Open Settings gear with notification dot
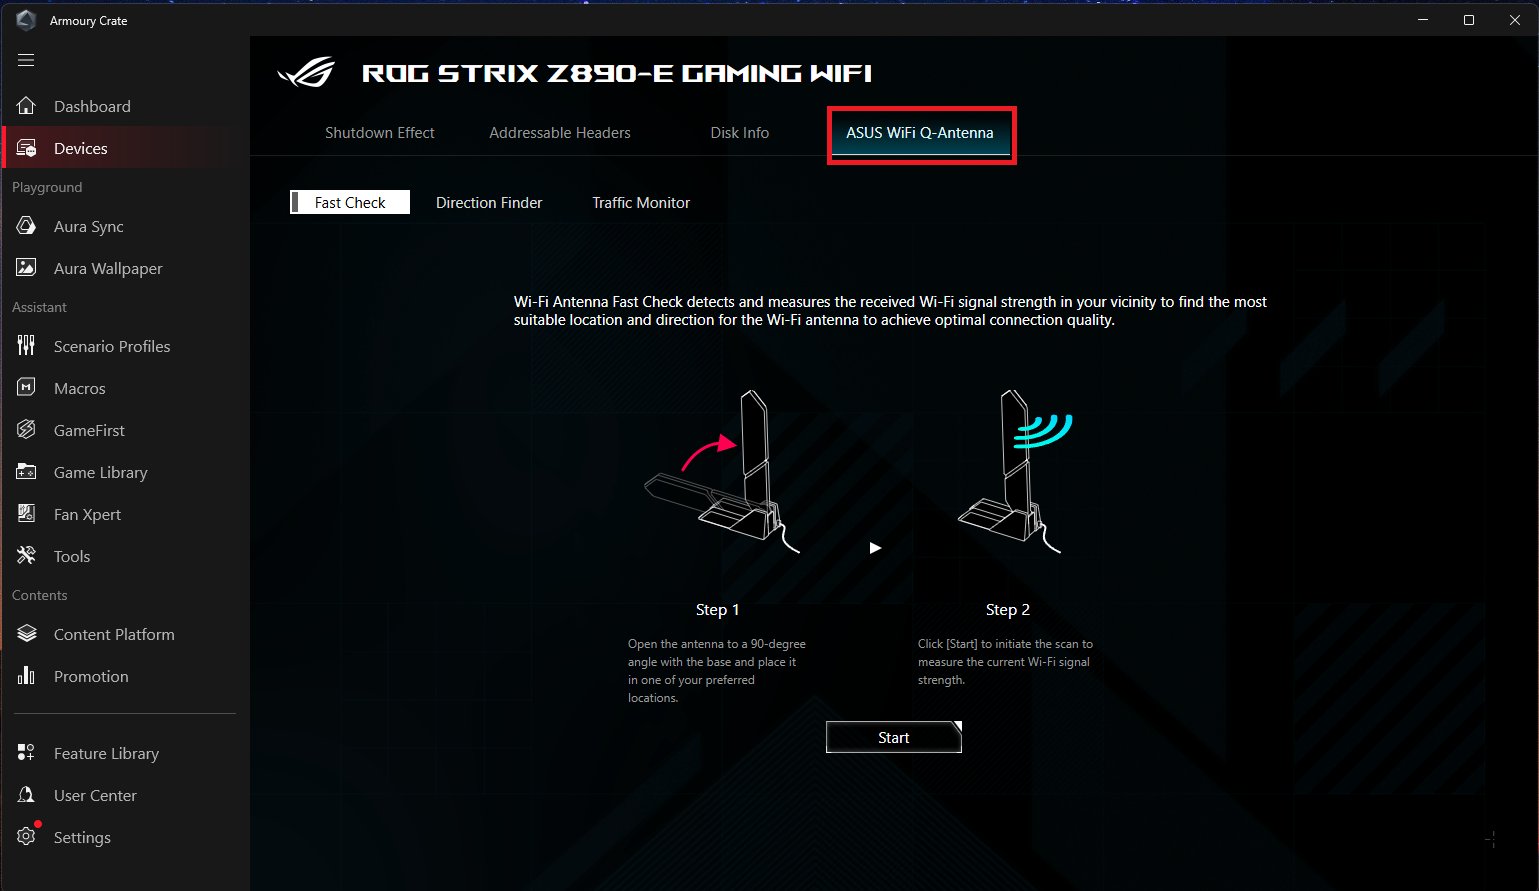 click(27, 835)
